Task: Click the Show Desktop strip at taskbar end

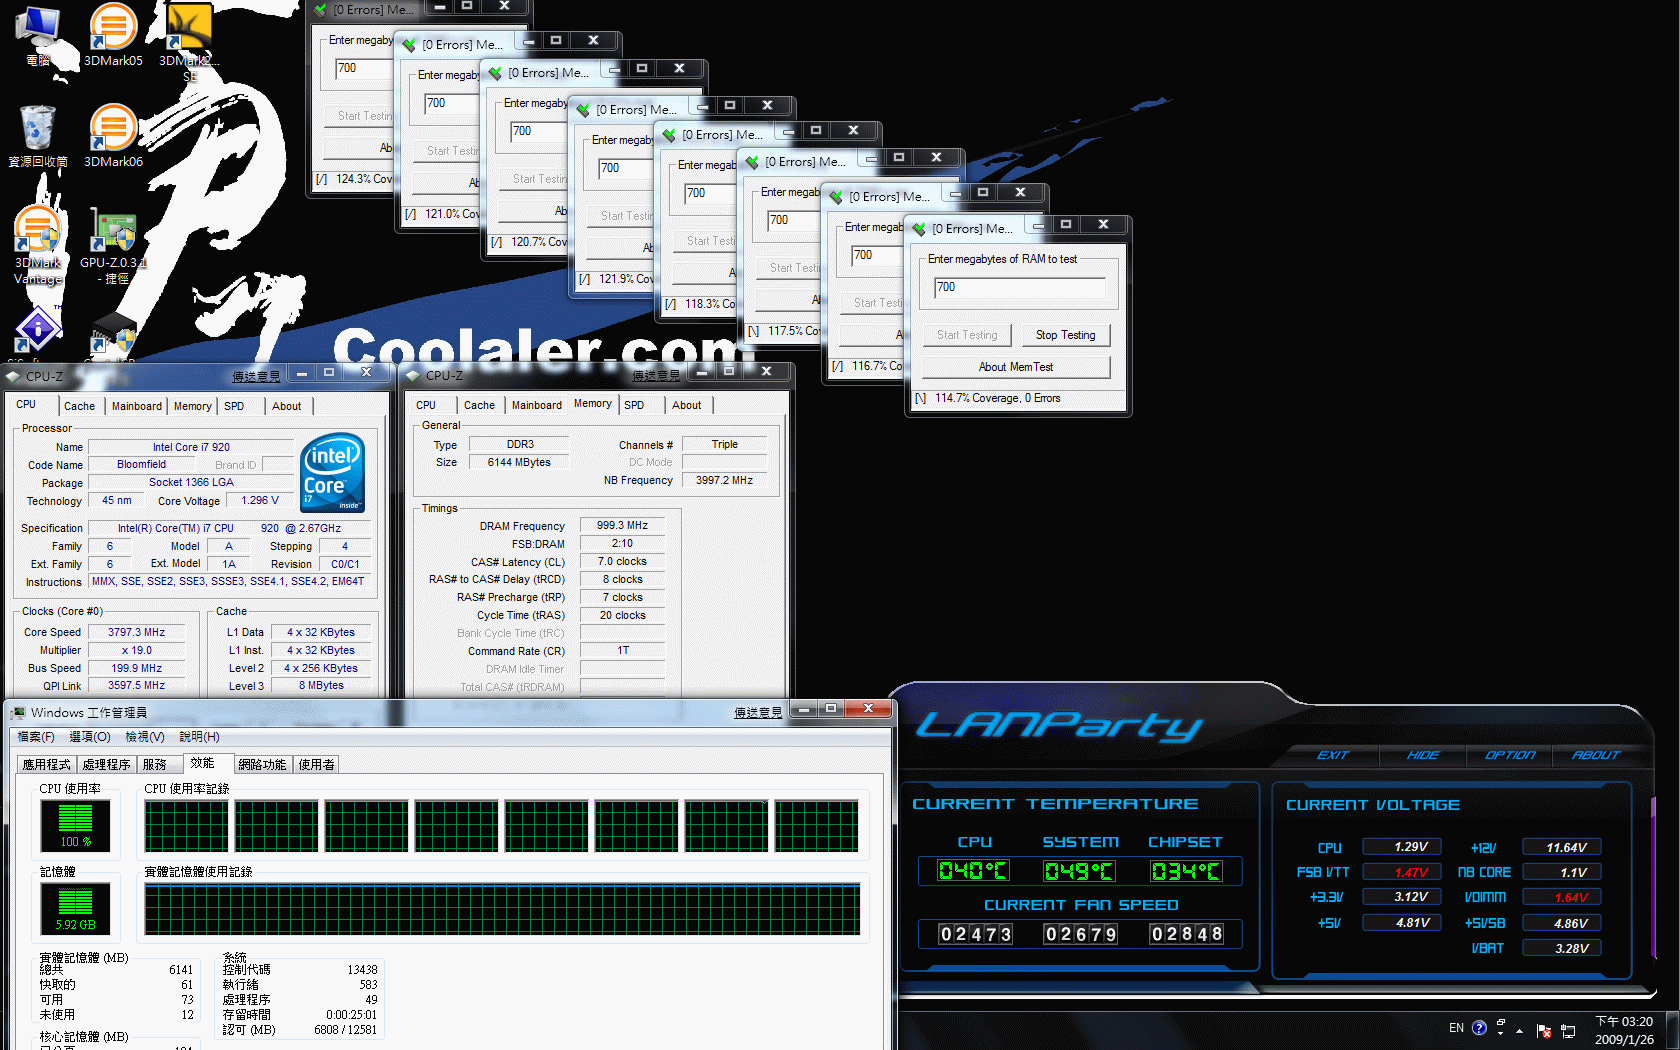Action: coord(1672,1030)
